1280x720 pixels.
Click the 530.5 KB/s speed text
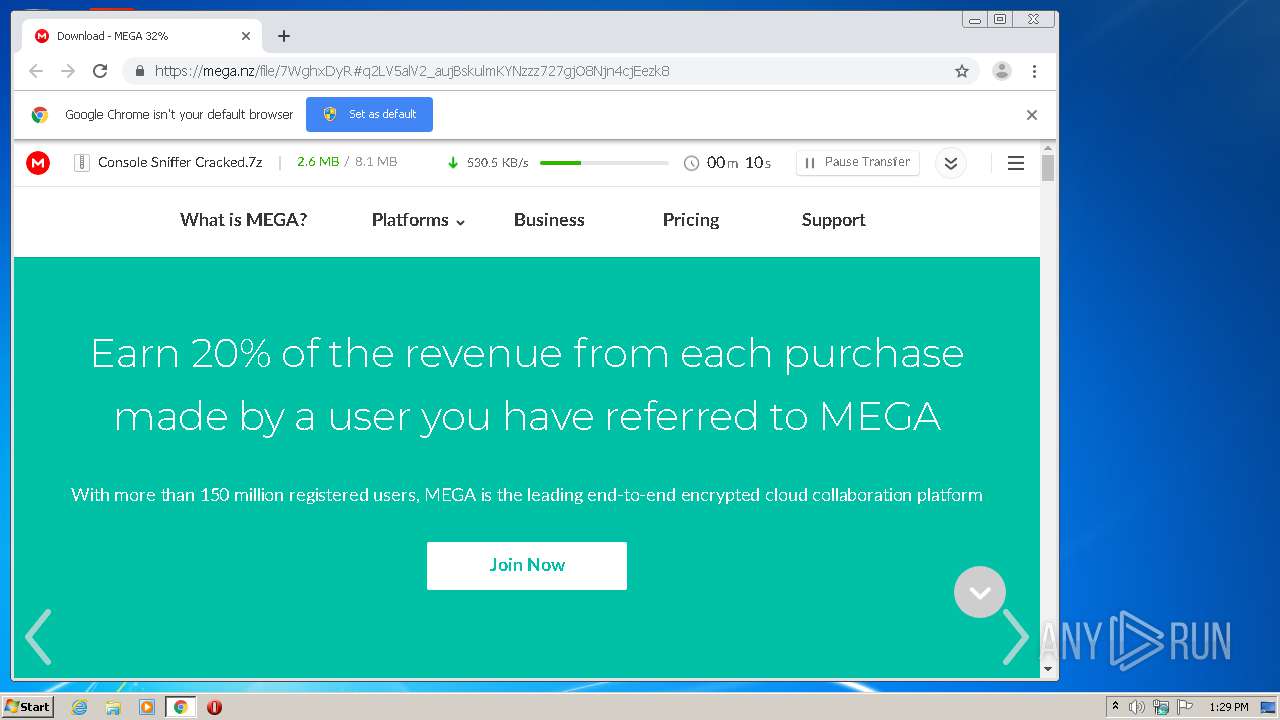coord(497,163)
